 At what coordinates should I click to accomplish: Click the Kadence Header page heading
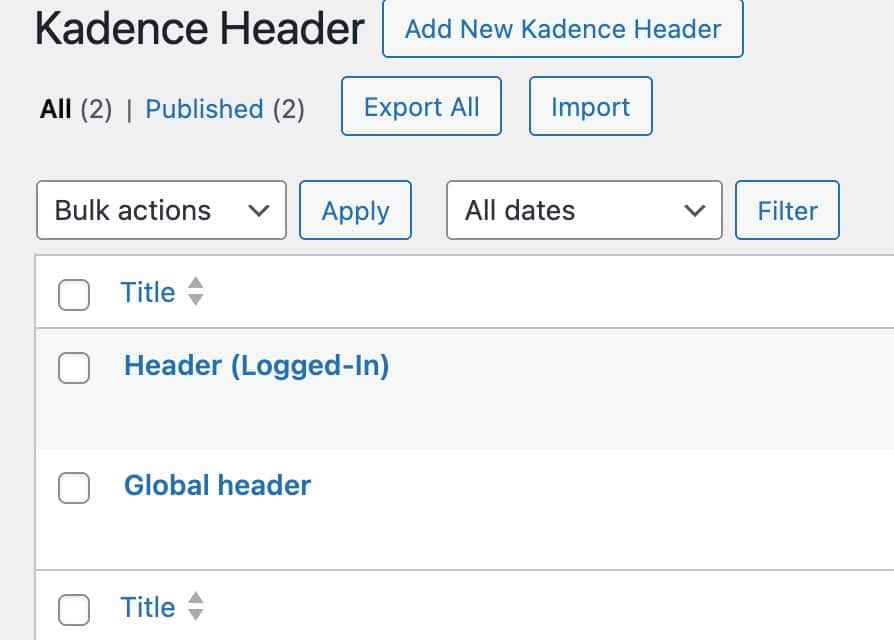point(200,30)
